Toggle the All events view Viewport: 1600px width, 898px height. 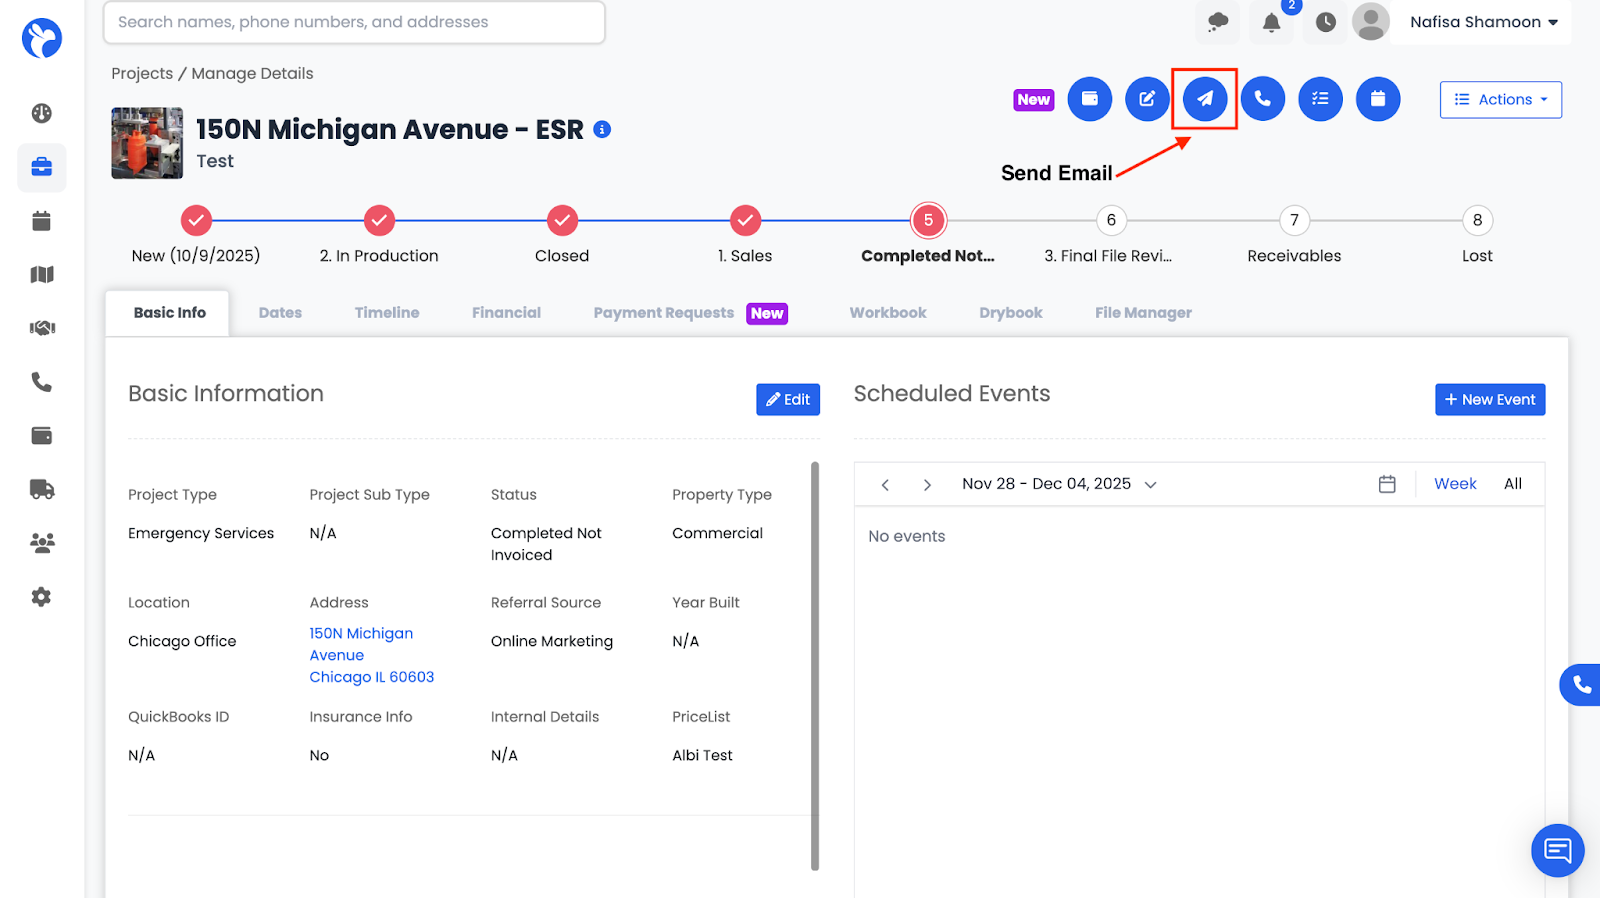1512,484
